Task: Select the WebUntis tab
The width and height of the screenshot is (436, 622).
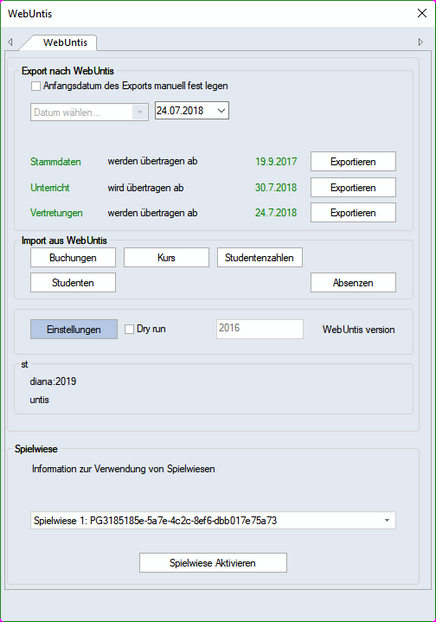Action: (65, 42)
